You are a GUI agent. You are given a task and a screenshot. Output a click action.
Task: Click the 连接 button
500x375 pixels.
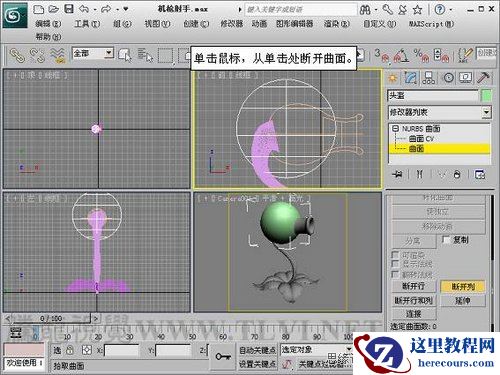413,314
